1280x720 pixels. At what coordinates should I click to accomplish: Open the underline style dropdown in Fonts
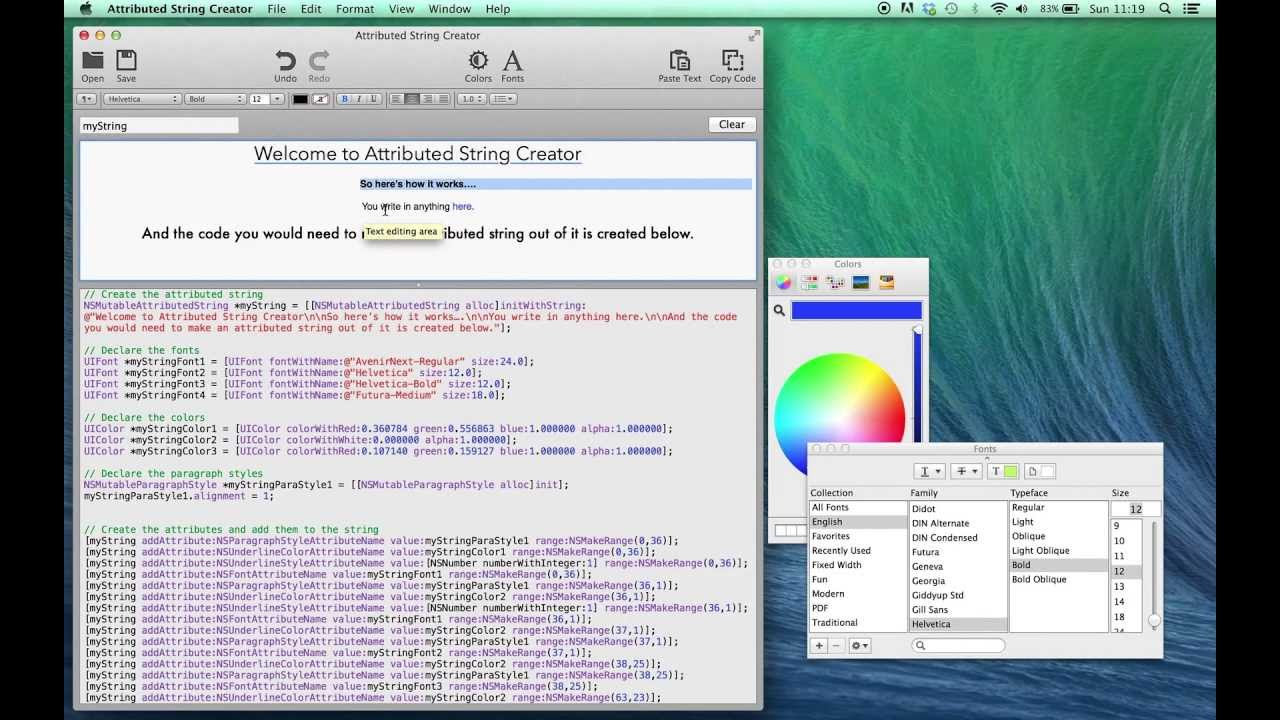click(929, 471)
